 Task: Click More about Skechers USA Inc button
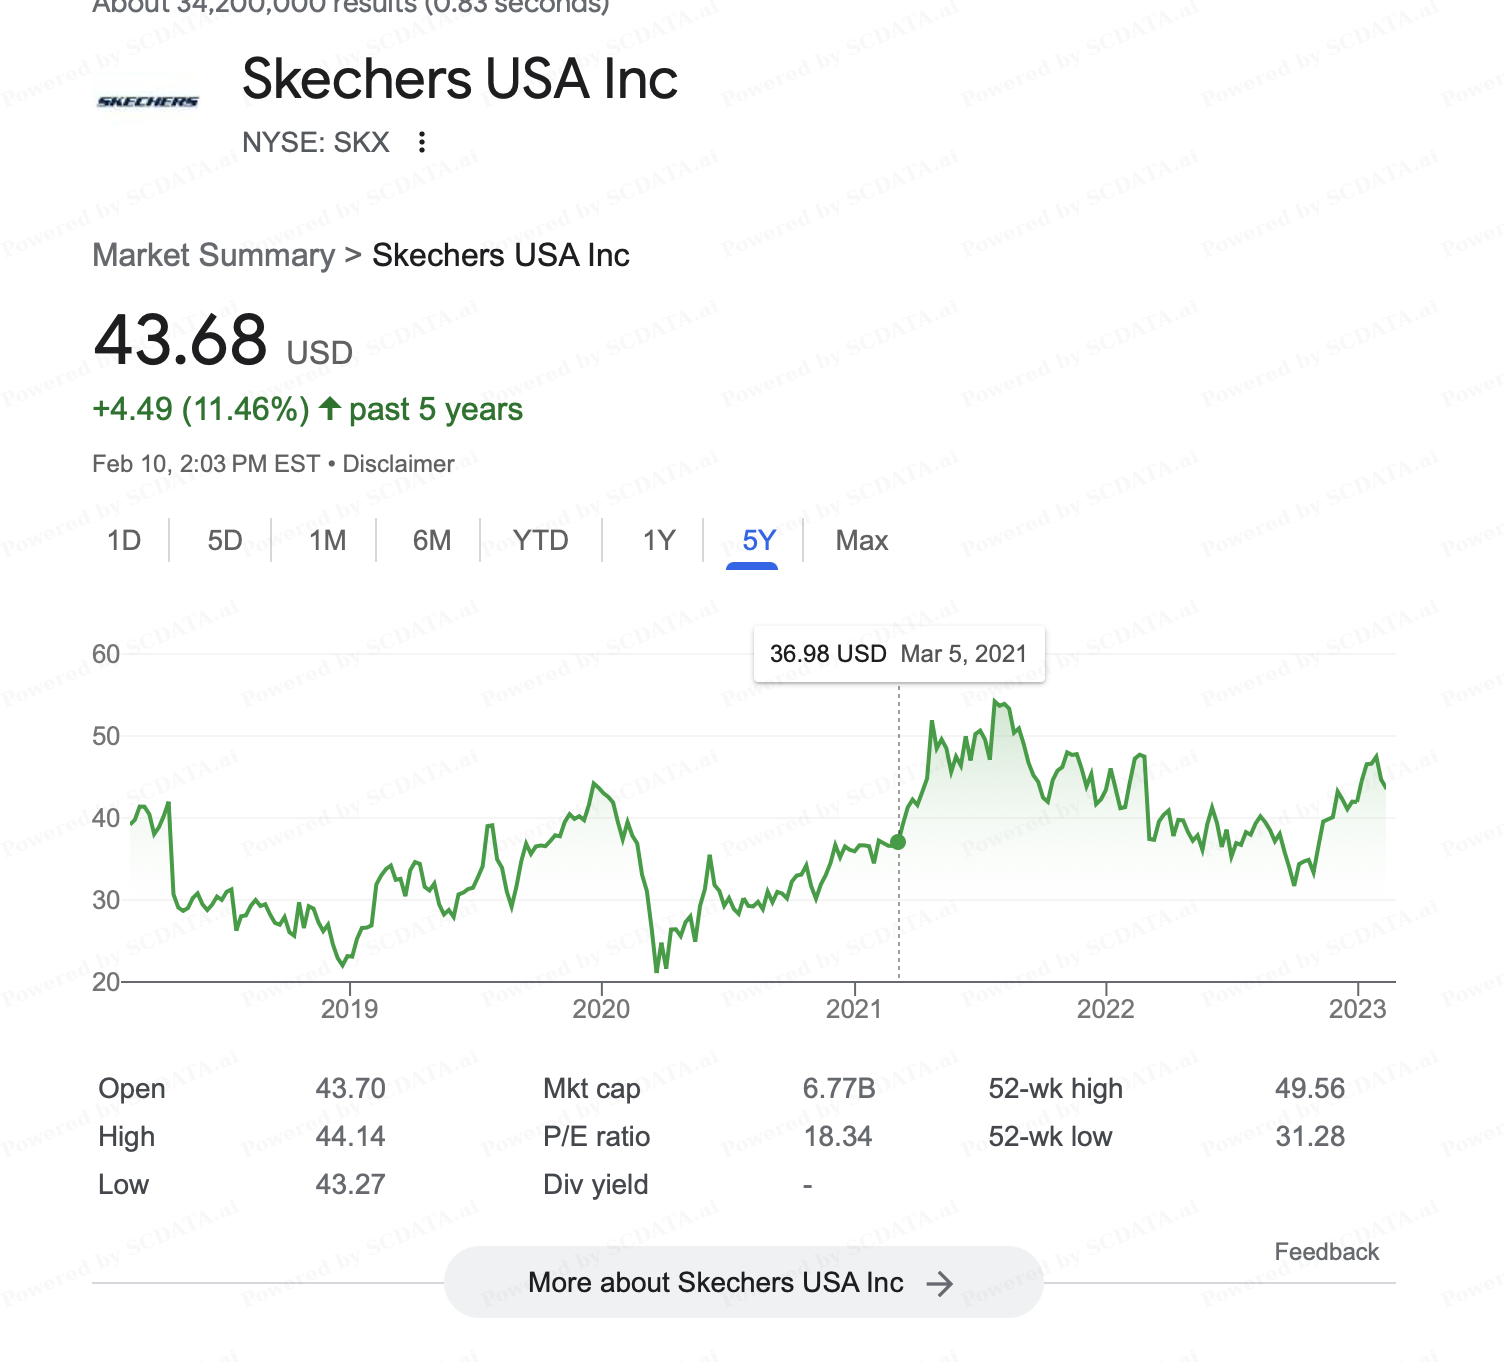[x=743, y=1282]
